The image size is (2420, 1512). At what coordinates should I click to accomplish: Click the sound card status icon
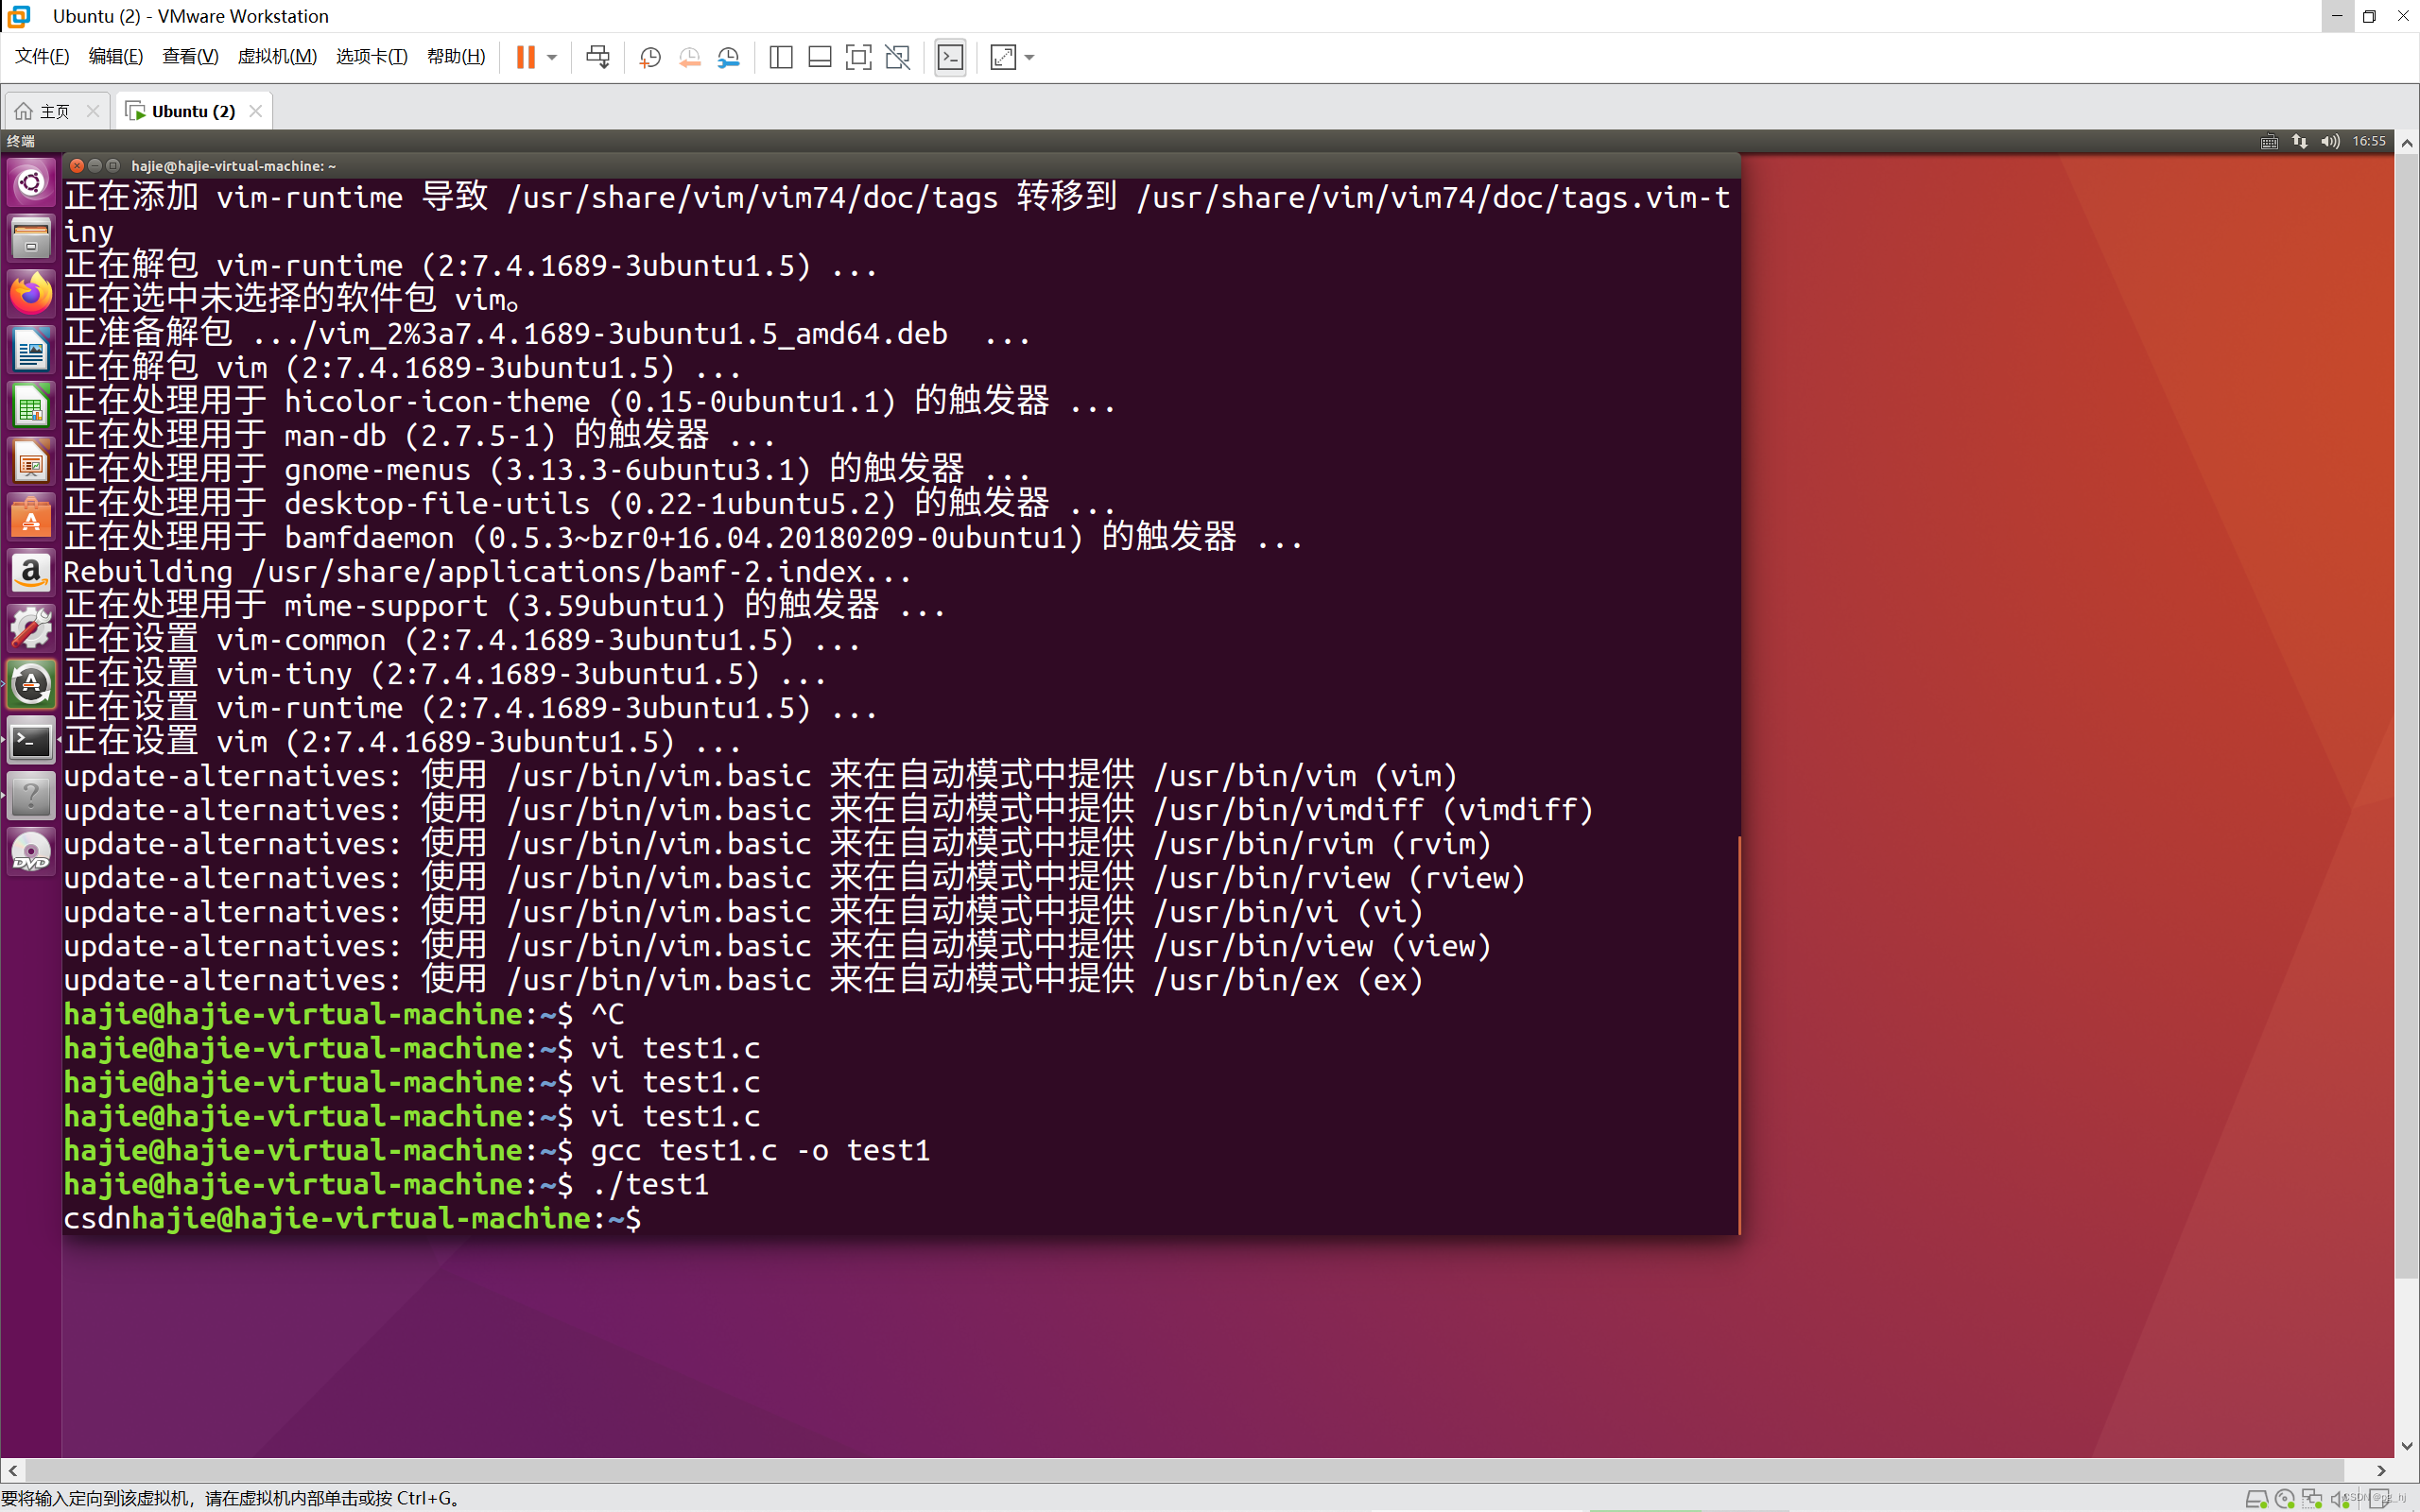tap(2340, 1499)
